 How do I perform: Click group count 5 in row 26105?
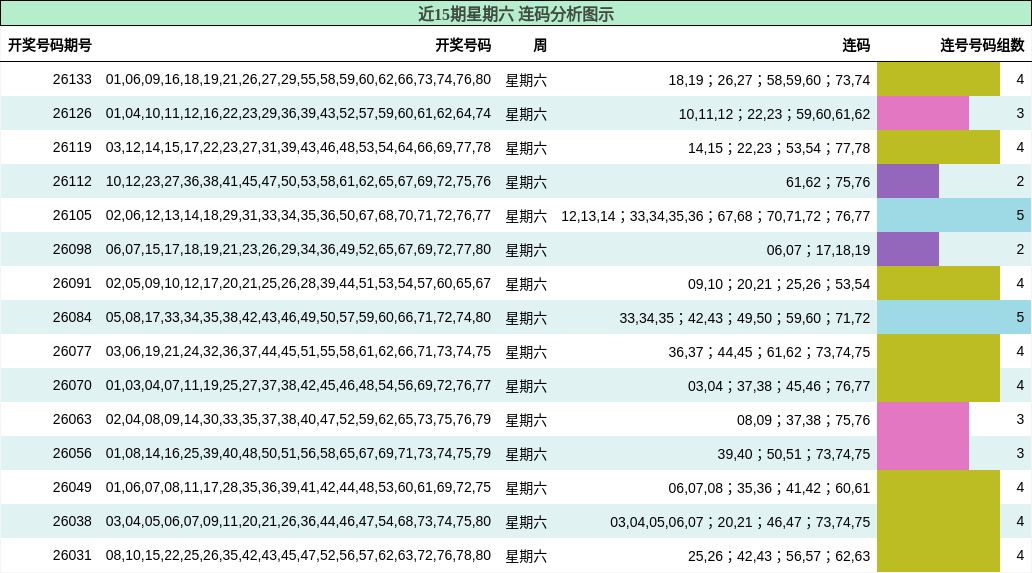(x=1020, y=215)
